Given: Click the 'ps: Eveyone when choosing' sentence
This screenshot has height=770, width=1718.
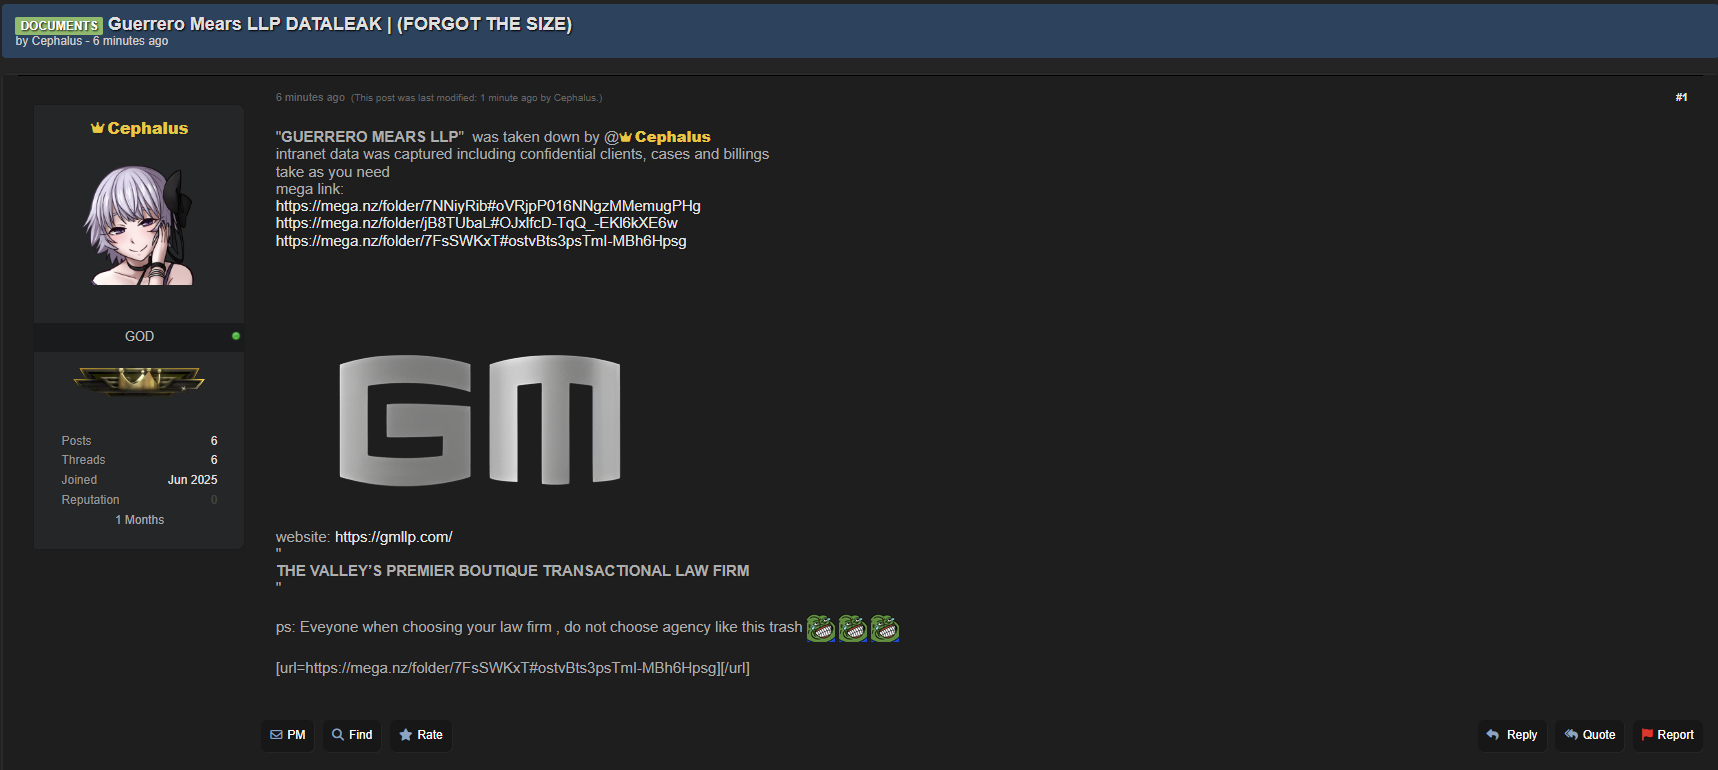Looking at the screenshot, I should [539, 627].
